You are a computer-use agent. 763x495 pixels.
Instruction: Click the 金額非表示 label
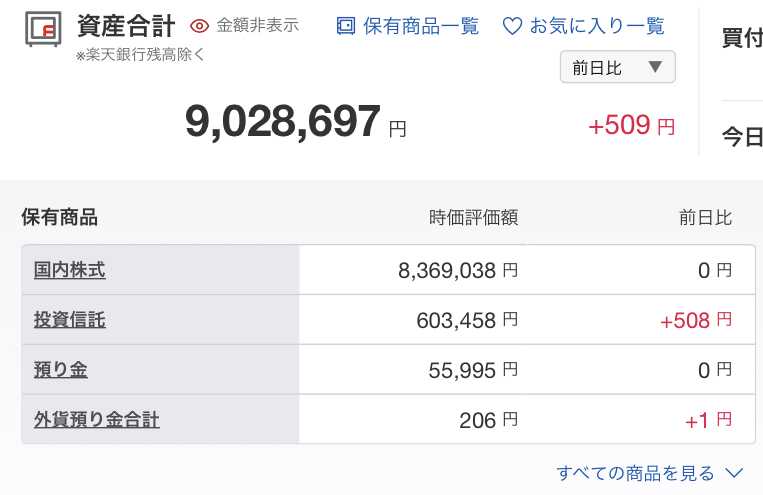tap(257, 25)
